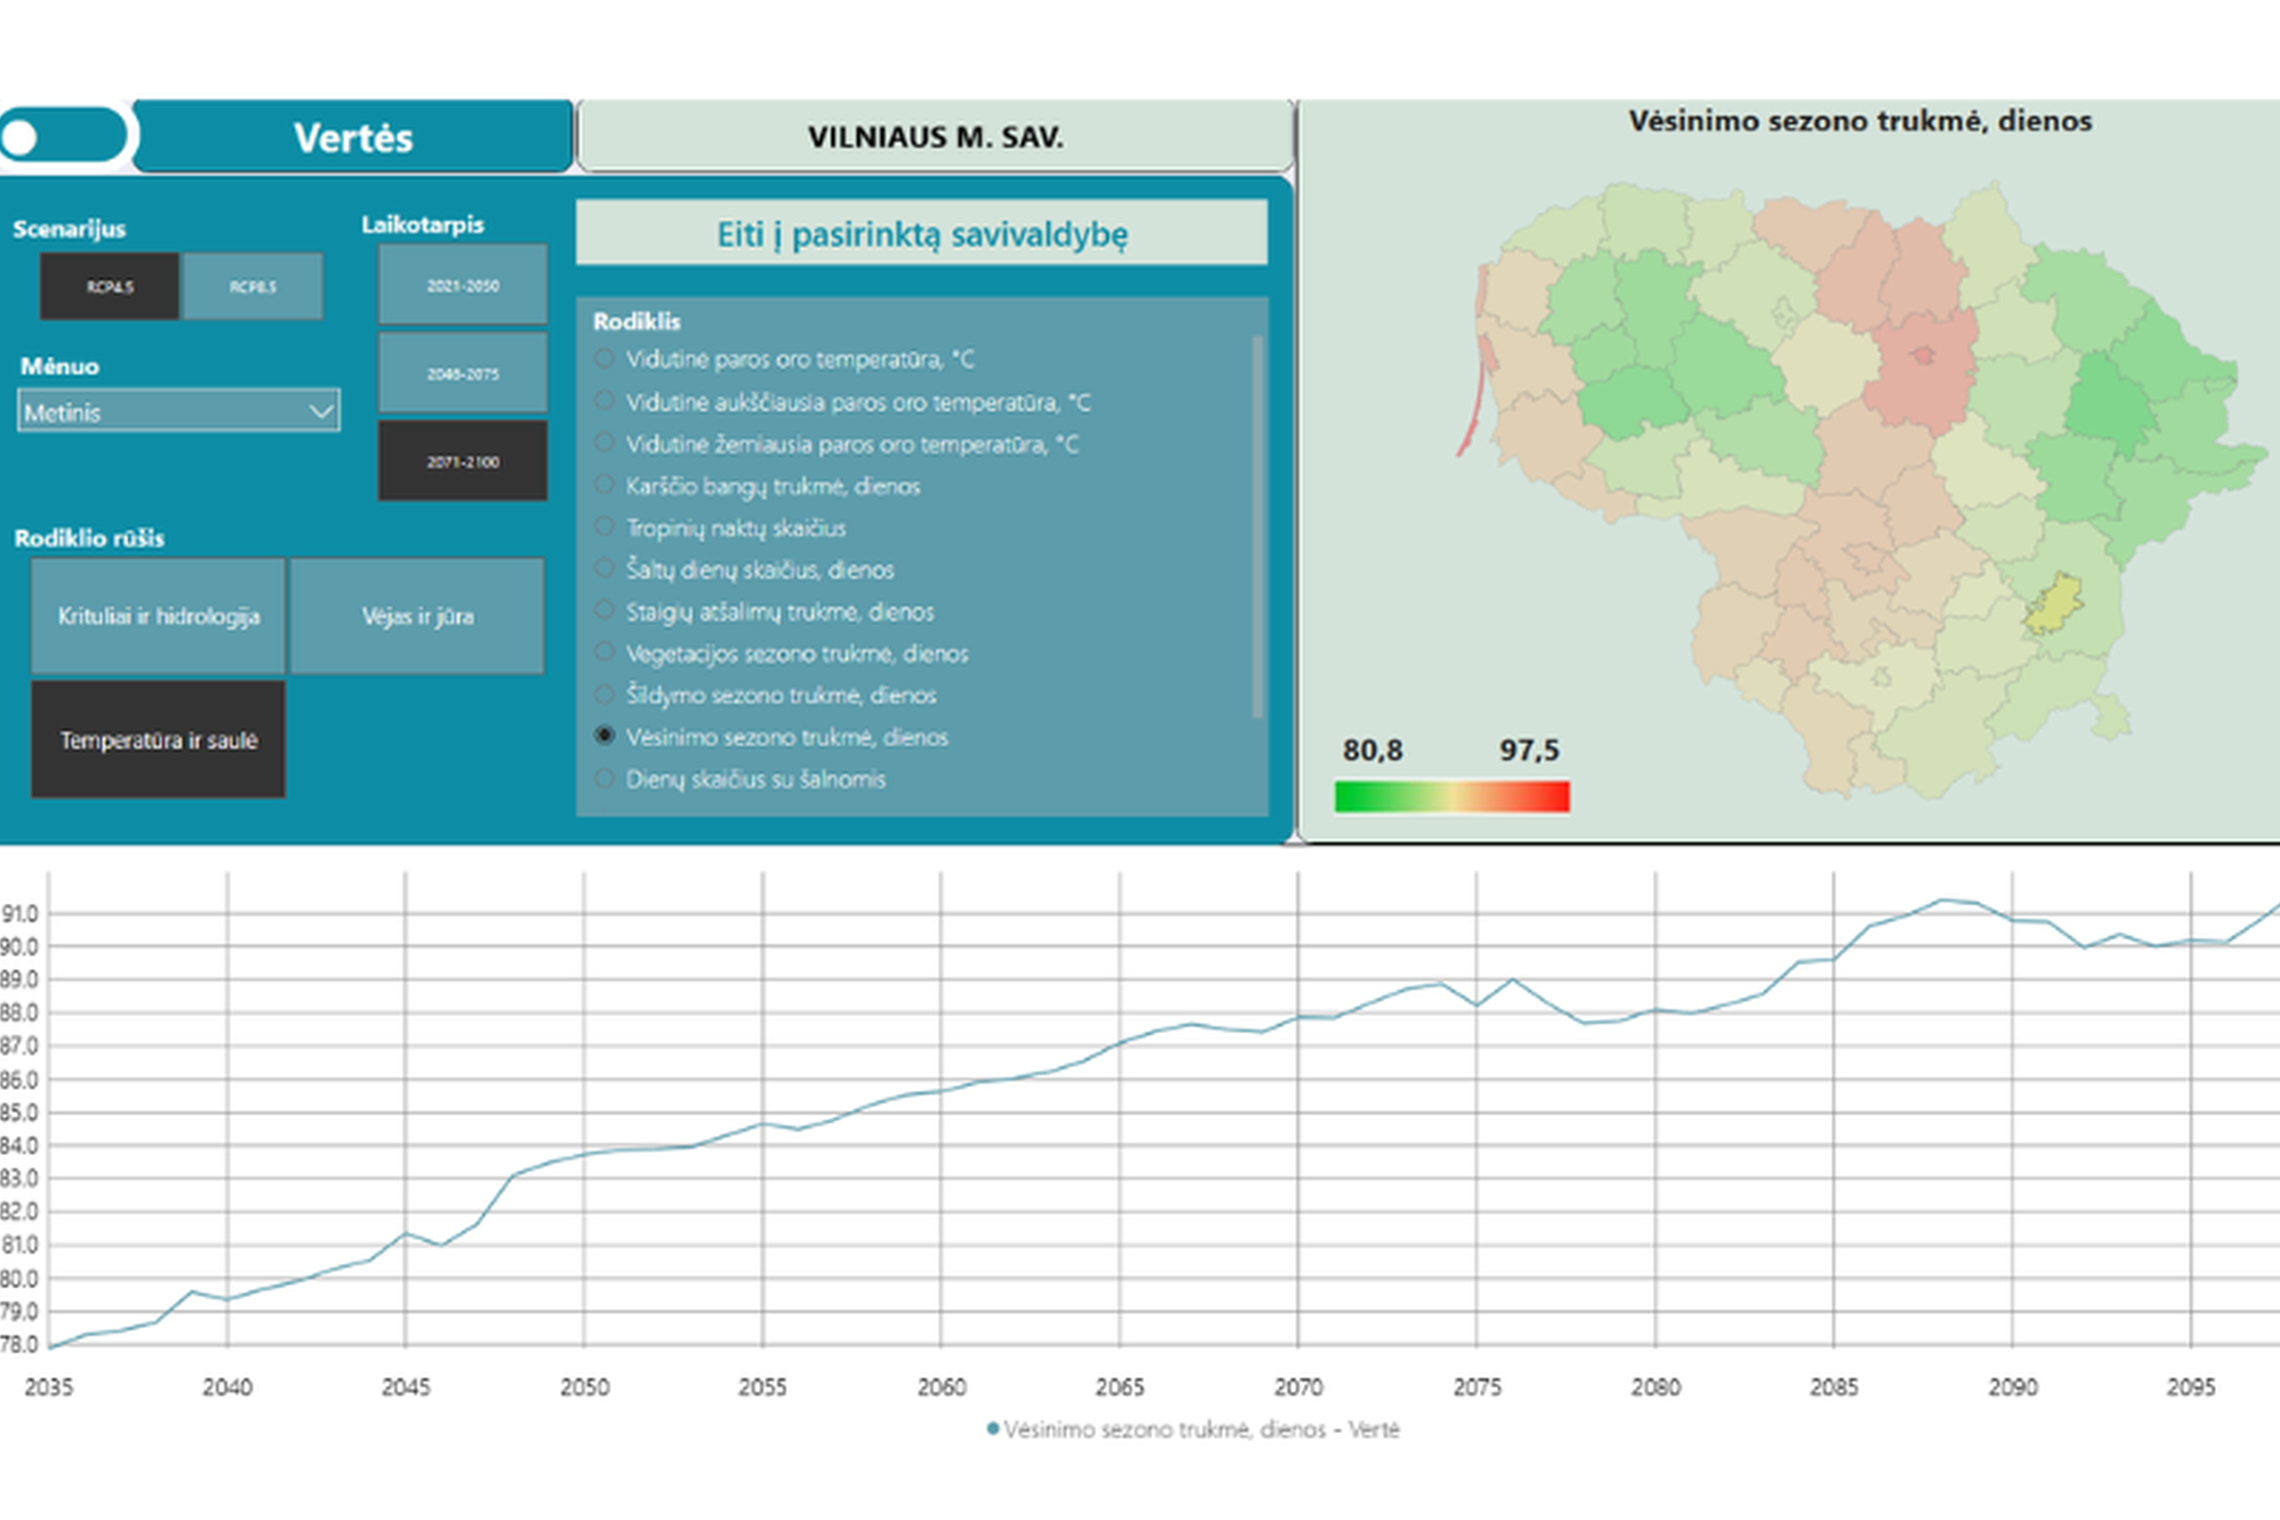This screenshot has width=2280, height=1520.
Task: Choose the 2021-2050 time period
Action: 463,285
